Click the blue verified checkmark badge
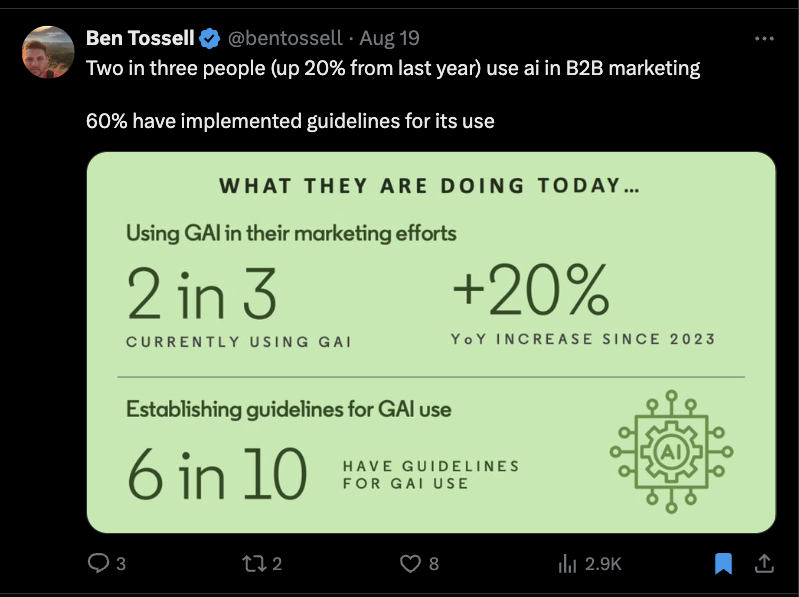Image resolution: width=799 pixels, height=597 pixels. tap(209, 39)
